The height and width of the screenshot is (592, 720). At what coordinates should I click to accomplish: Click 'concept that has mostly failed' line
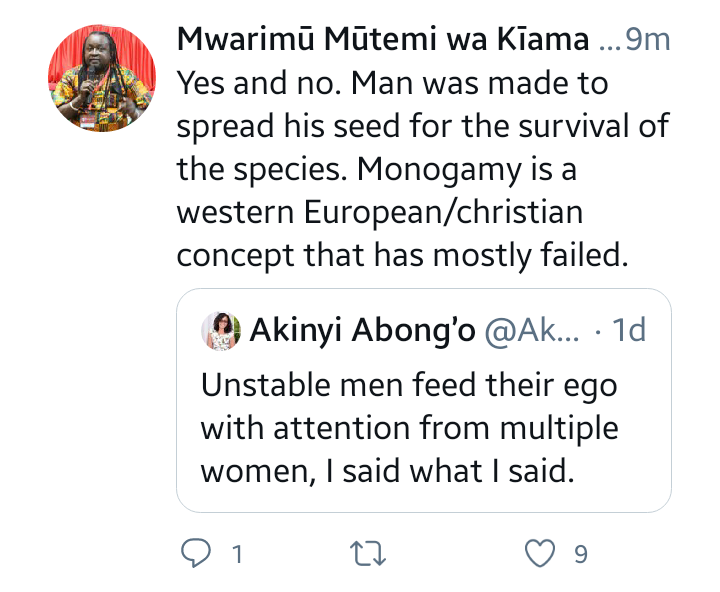point(402,255)
